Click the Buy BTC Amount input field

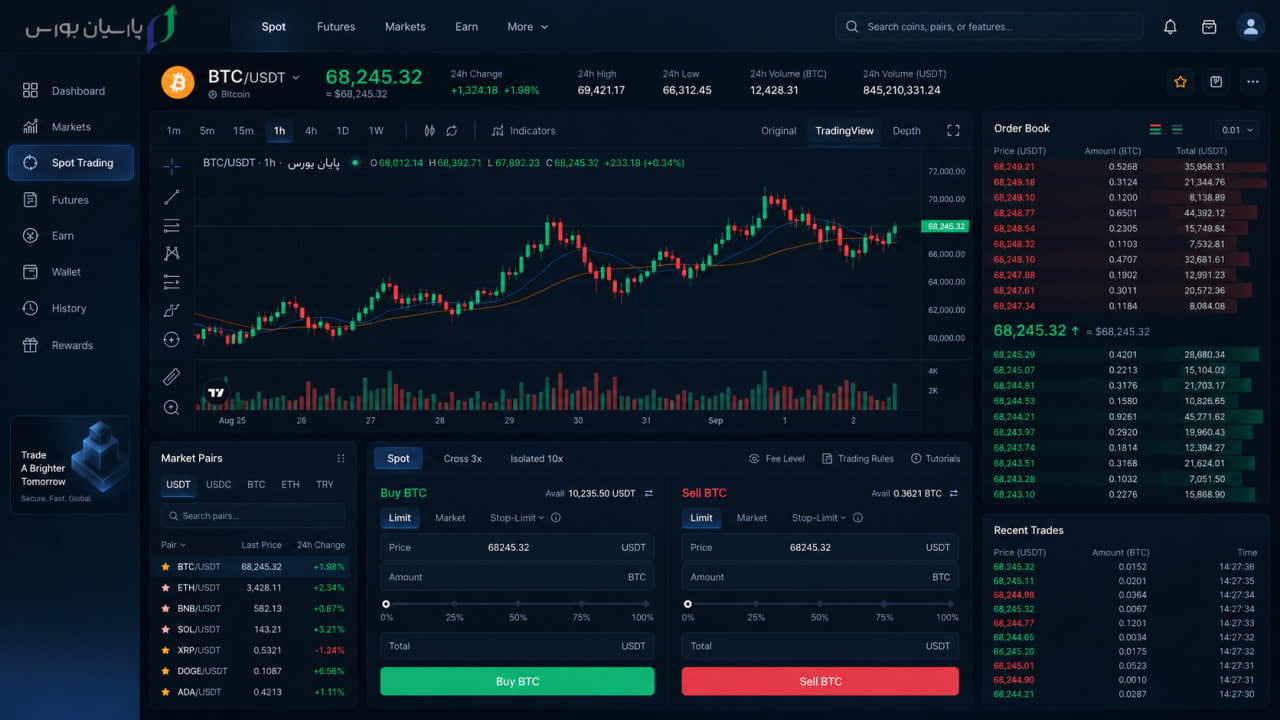pos(517,577)
